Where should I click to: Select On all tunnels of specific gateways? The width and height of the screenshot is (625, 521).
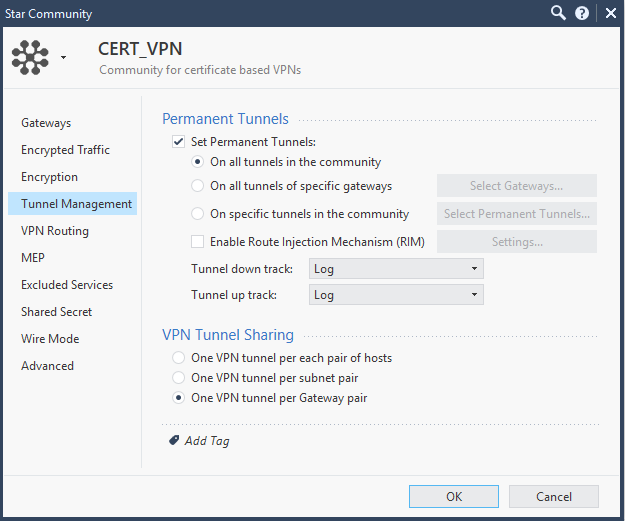click(x=198, y=185)
